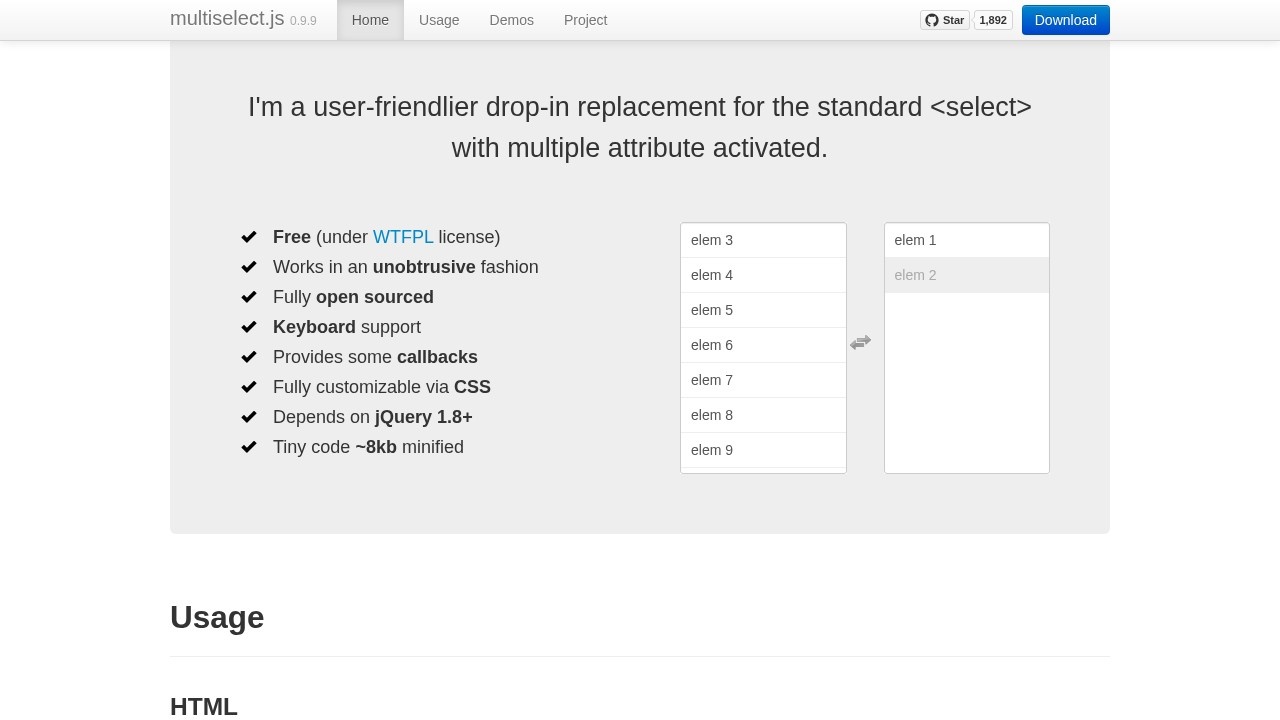Screen dimensions: 1280x720
Task: Click the checkmark next to Keyboard support
Action: point(249,327)
